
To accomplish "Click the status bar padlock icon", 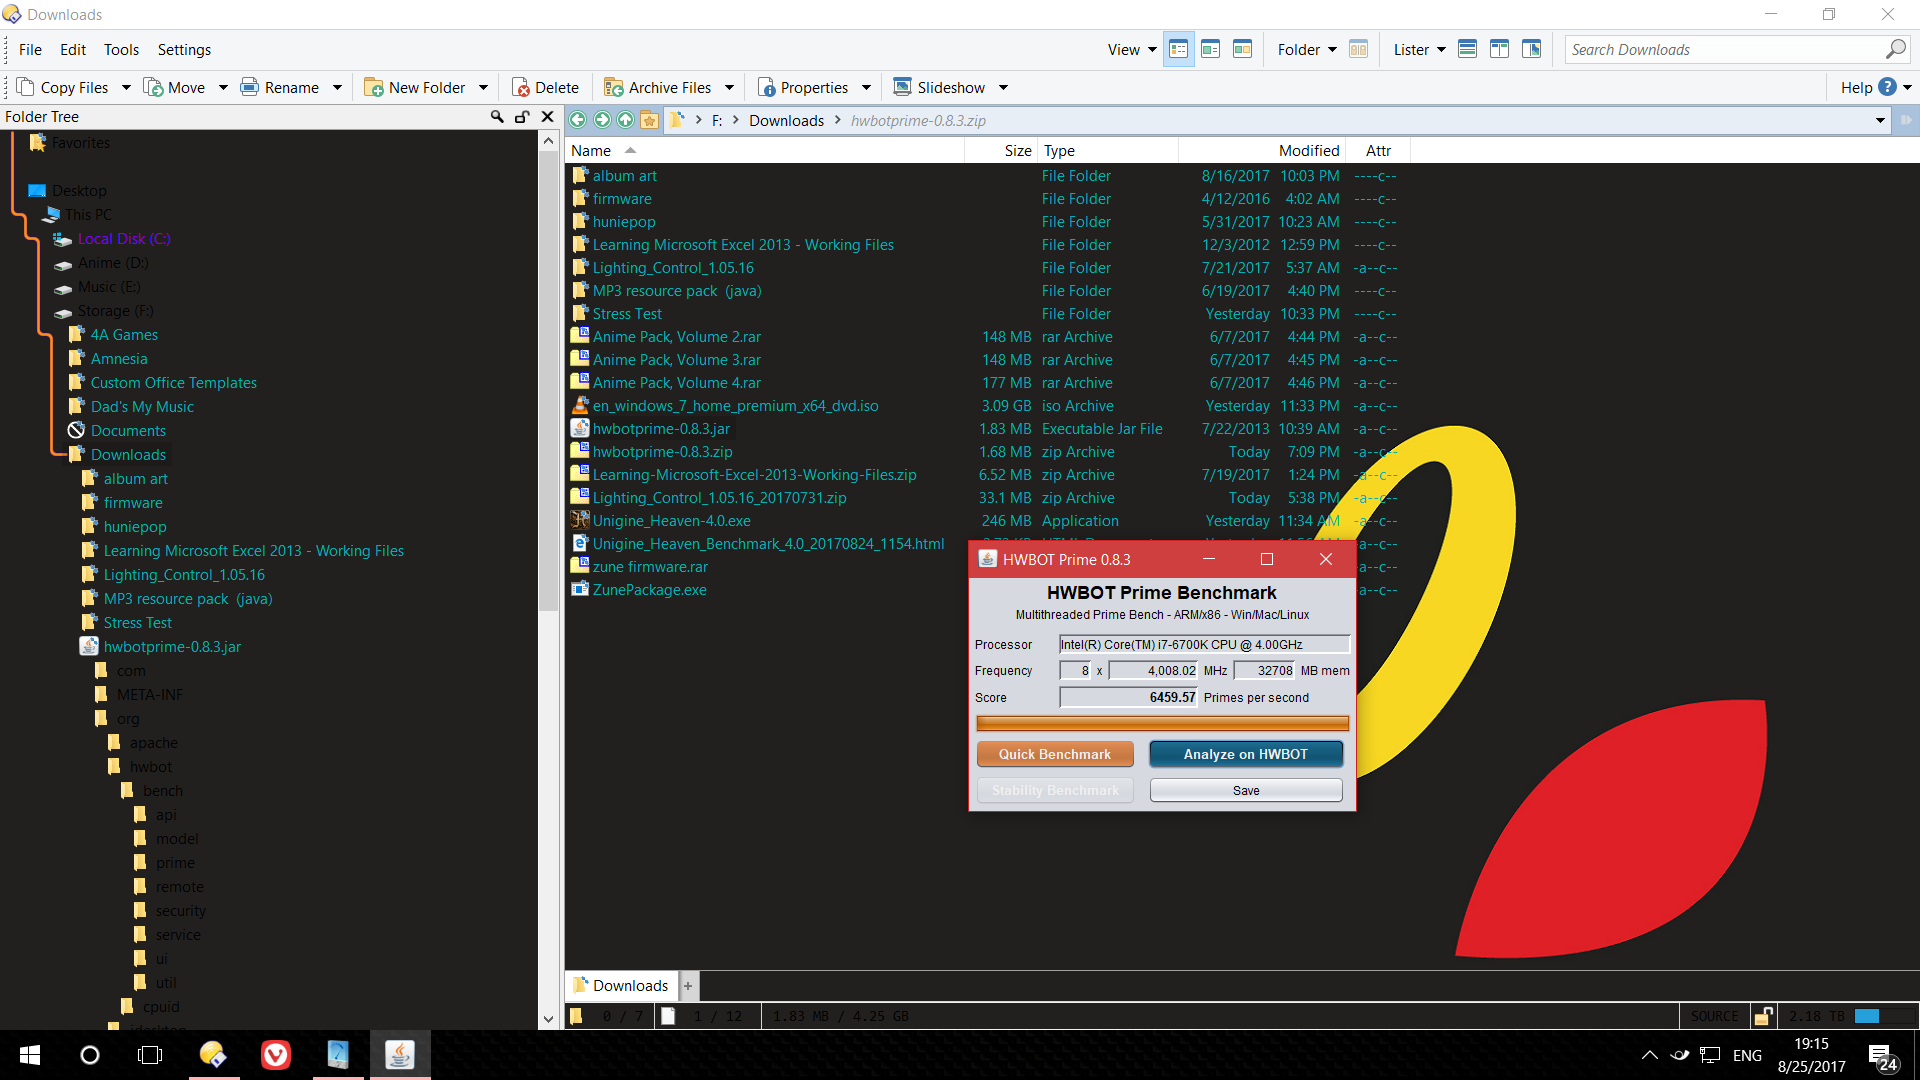I will (1764, 1016).
